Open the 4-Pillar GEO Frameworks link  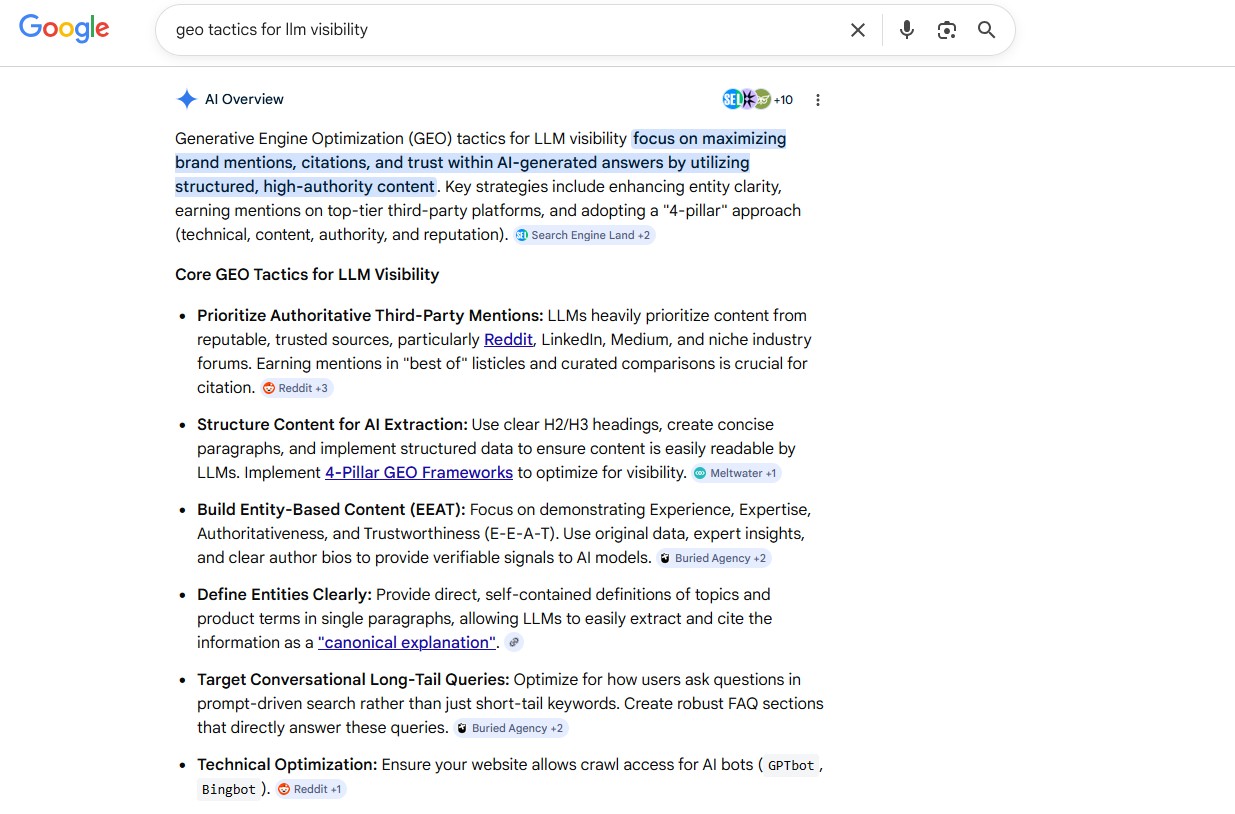[x=419, y=472]
